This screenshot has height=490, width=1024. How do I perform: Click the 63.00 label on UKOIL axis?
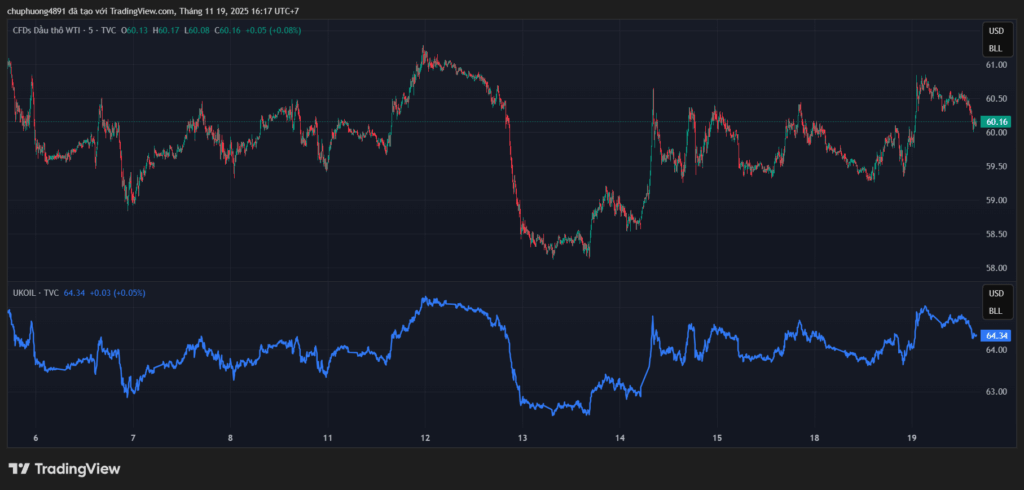tap(995, 392)
